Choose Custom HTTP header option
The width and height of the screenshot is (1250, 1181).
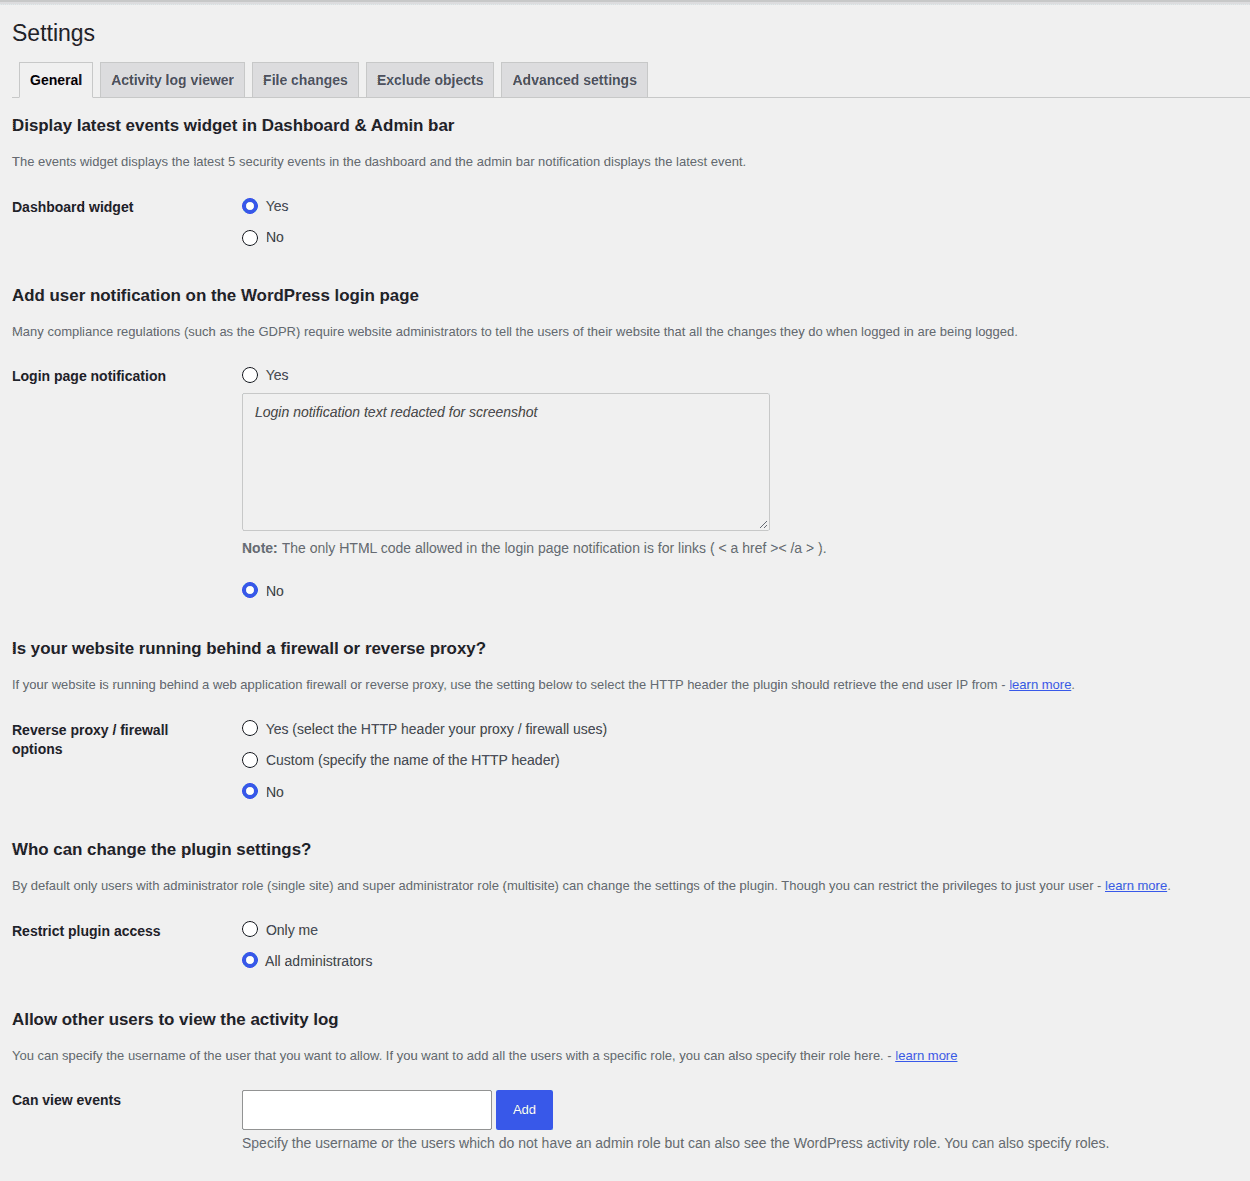(250, 760)
